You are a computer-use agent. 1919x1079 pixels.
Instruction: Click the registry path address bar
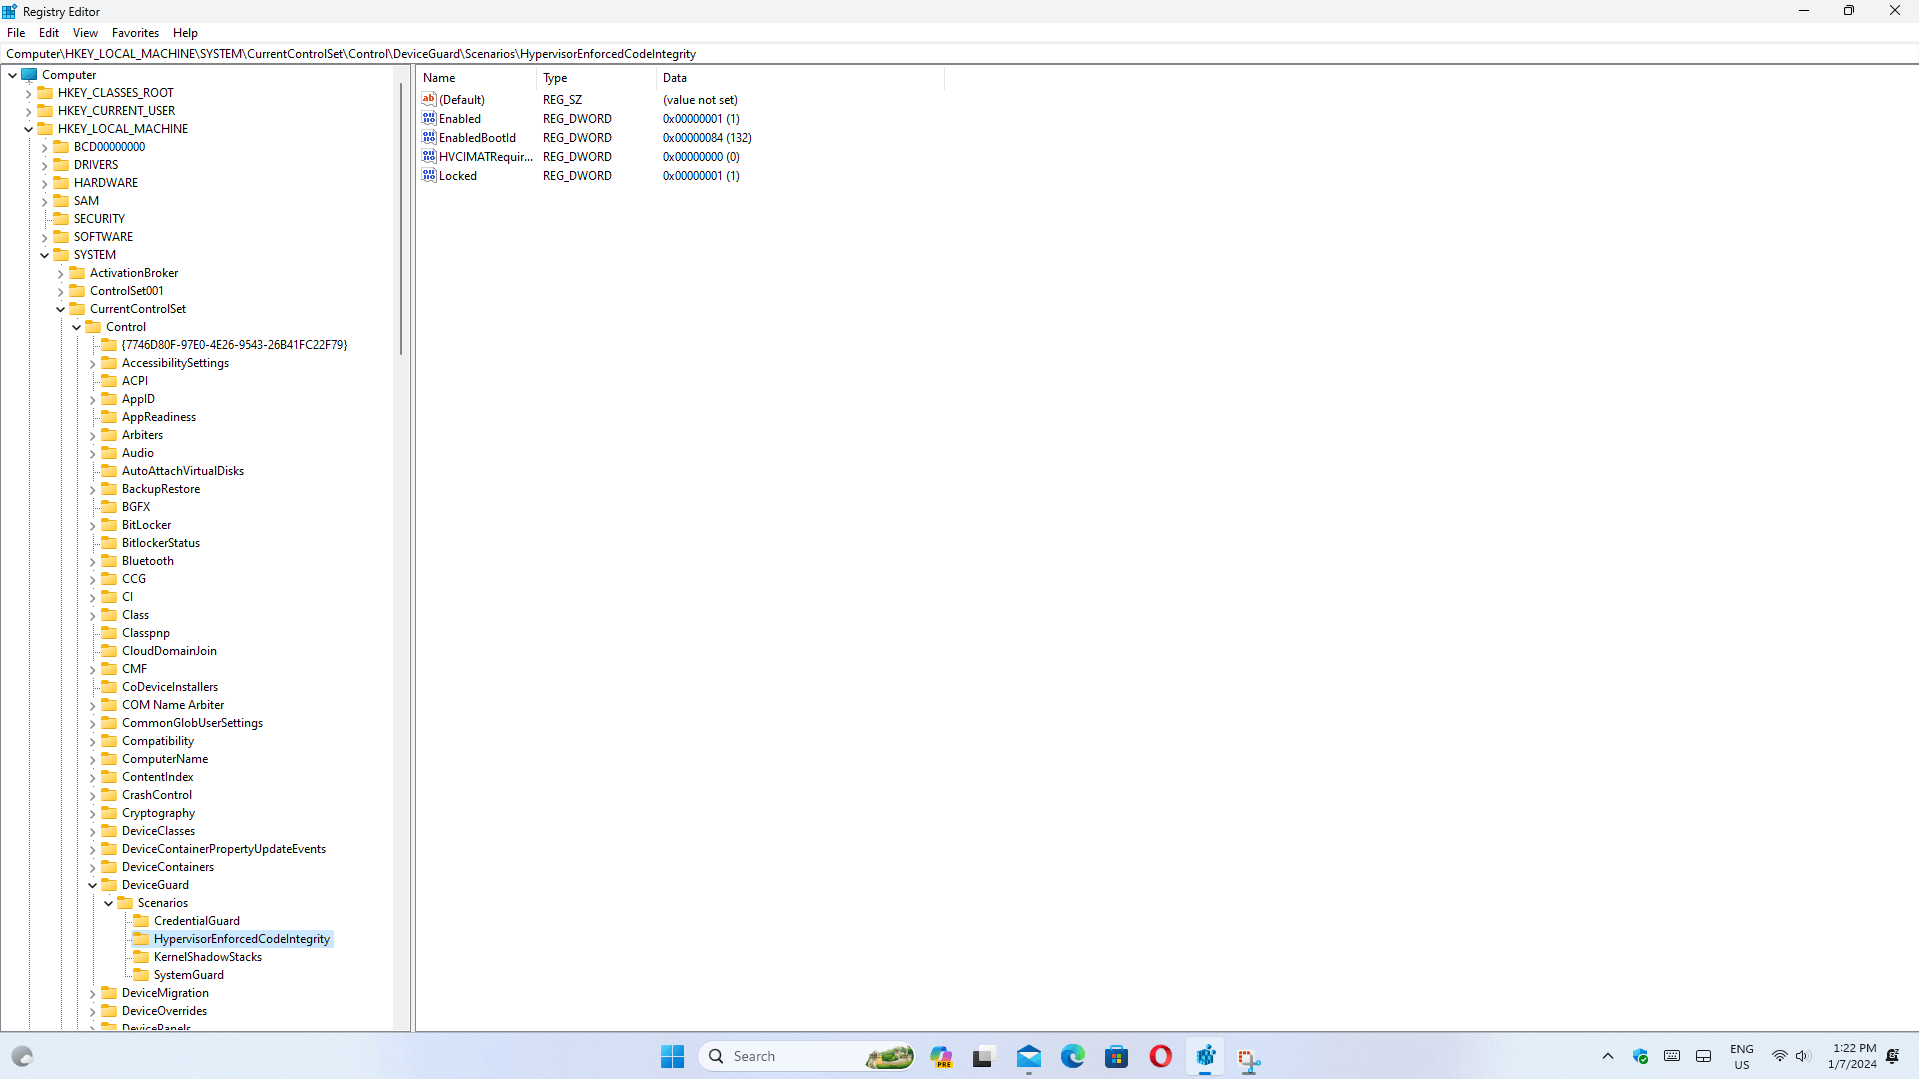point(959,54)
